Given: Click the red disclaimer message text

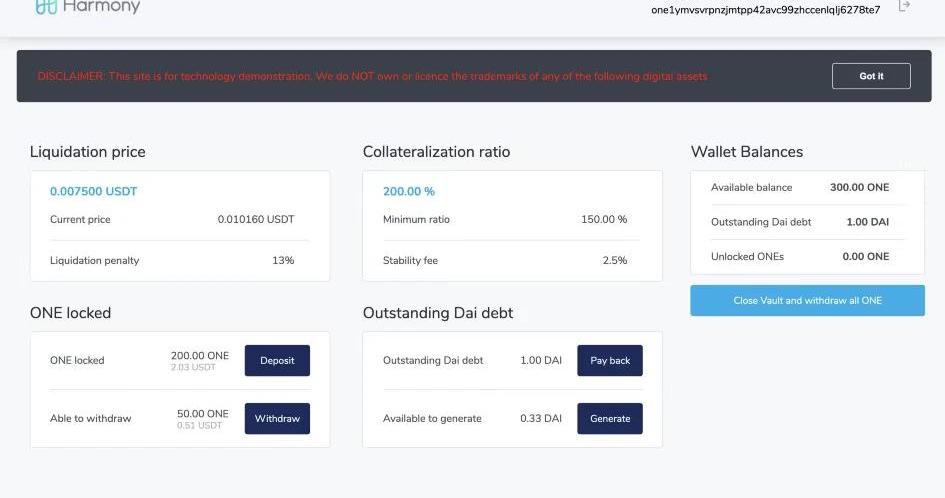Looking at the screenshot, I should click(x=372, y=76).
